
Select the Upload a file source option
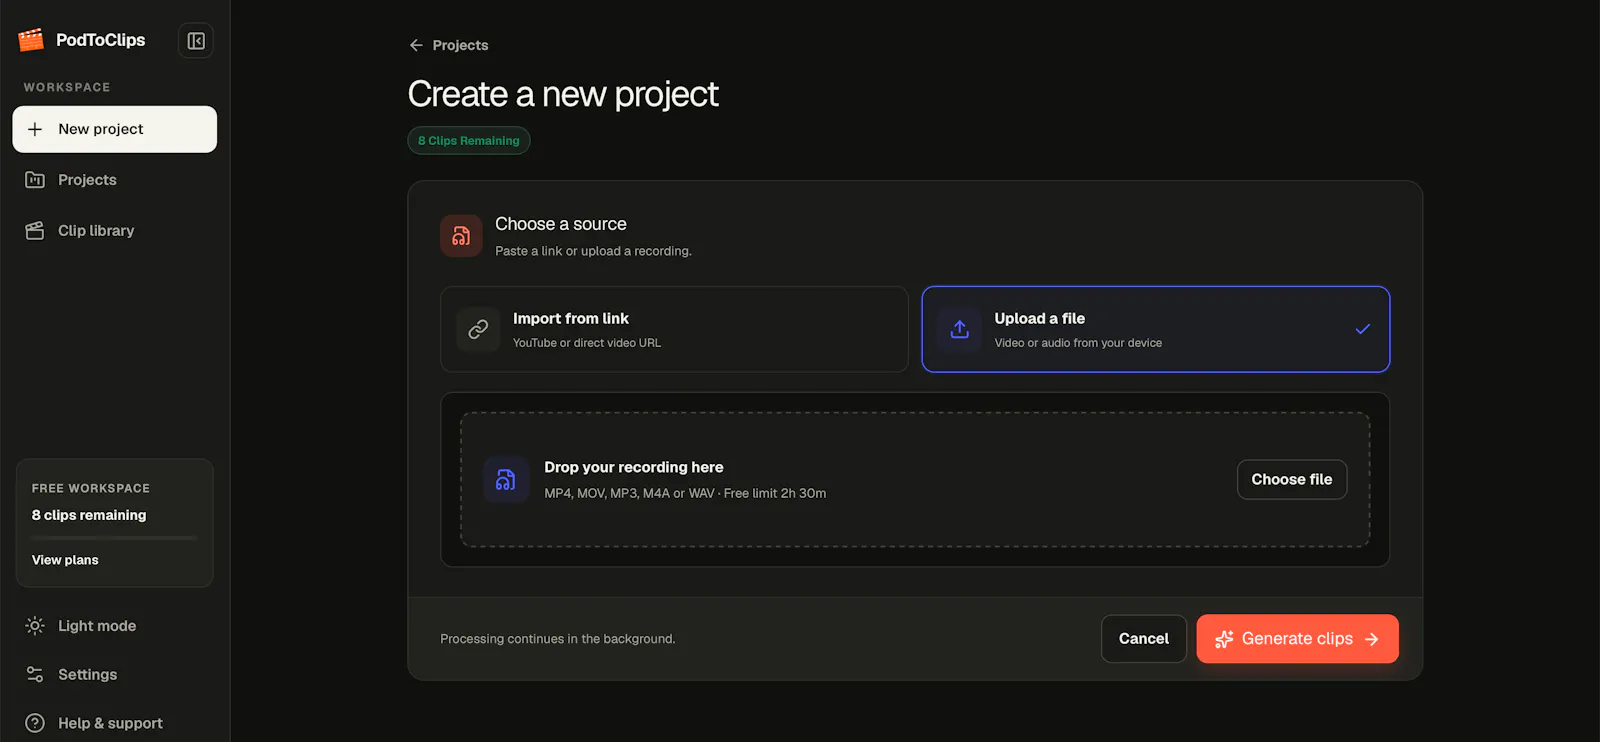click(1156, 329)
